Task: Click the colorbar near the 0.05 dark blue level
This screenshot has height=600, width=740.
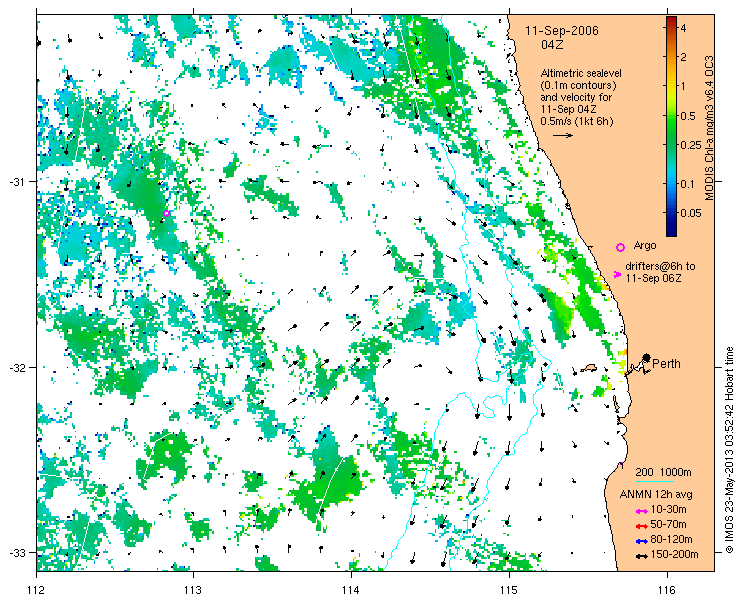Action: click(671, 213)
